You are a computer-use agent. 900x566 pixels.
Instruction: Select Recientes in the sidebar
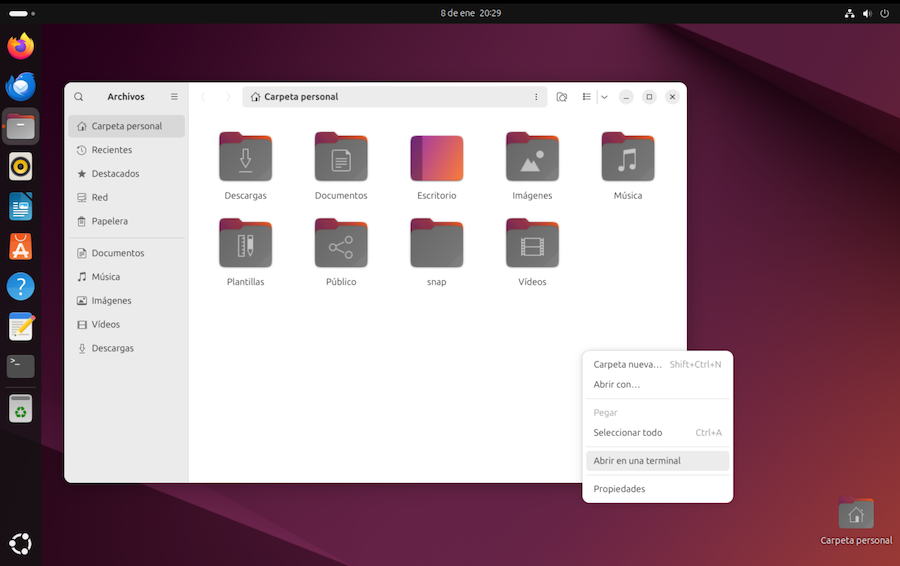[111, 150]
